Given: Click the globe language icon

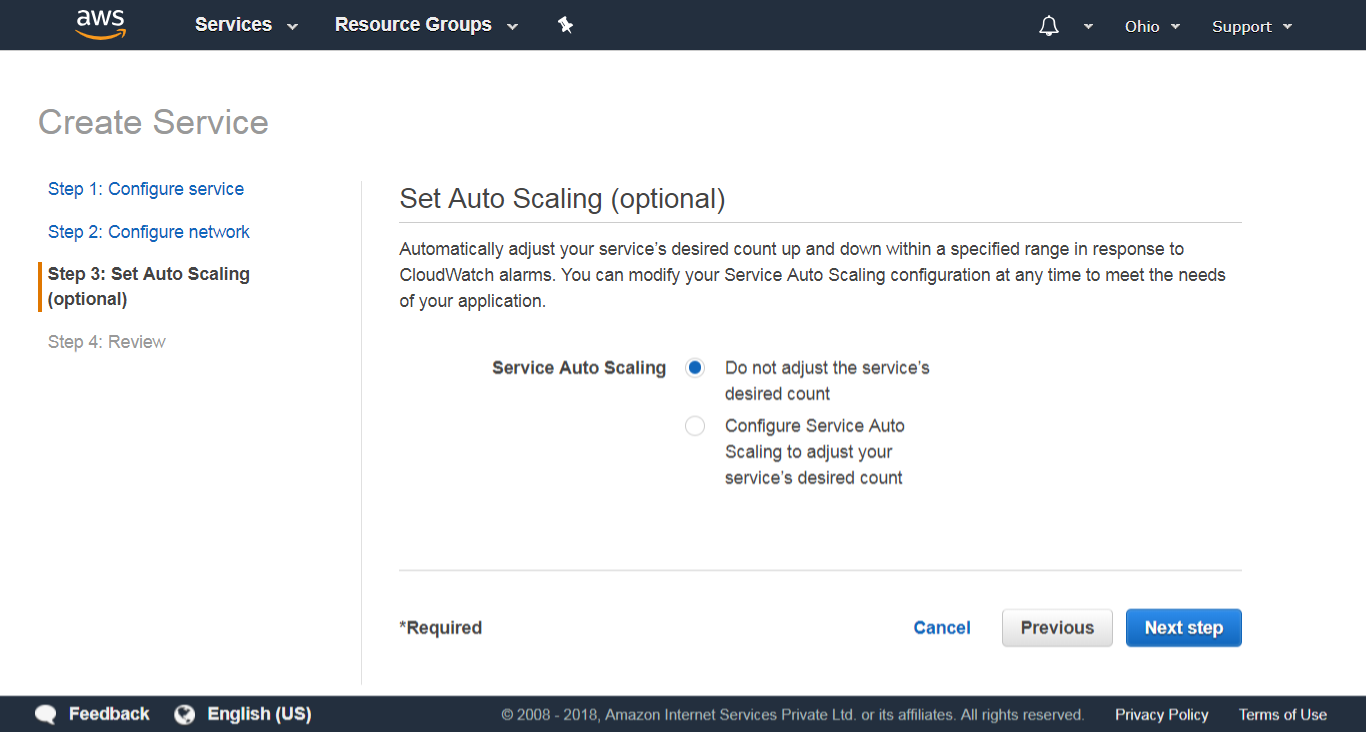Looking at the screenshot, I should click(x=184, y=714).
